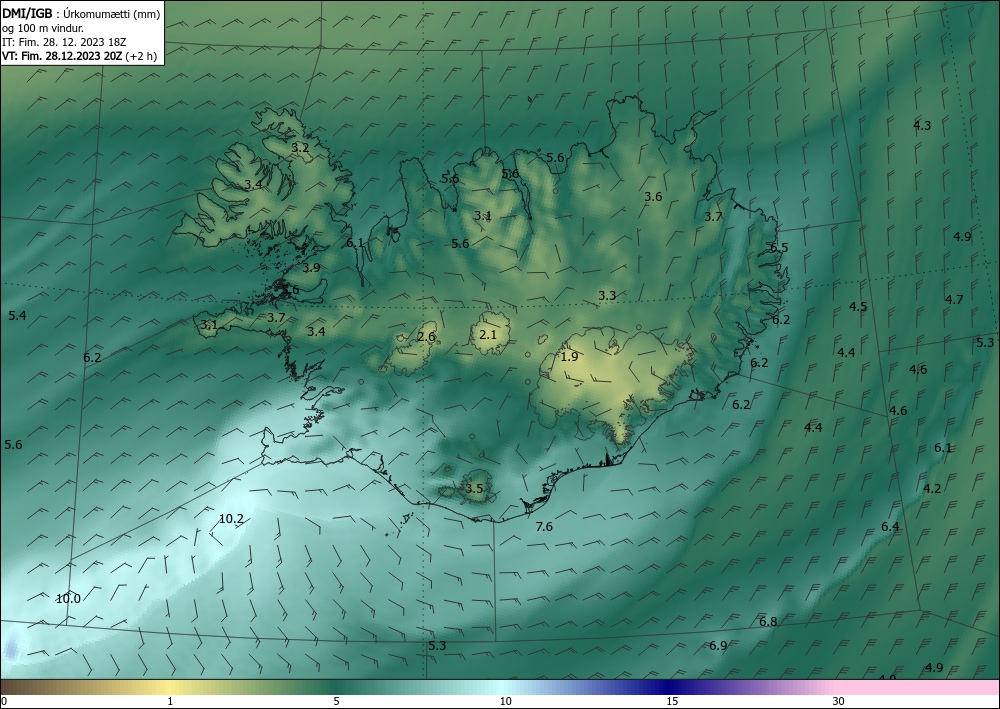Screen dimensions: 1000x709
Task: Select the 4.2 value label
Action: 932,489
